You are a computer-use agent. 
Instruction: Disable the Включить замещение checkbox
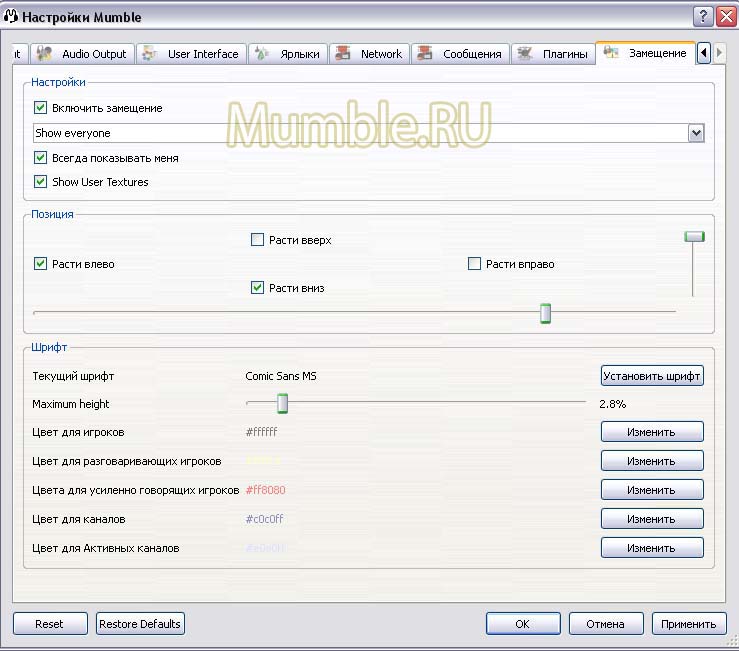click(41, 108)
